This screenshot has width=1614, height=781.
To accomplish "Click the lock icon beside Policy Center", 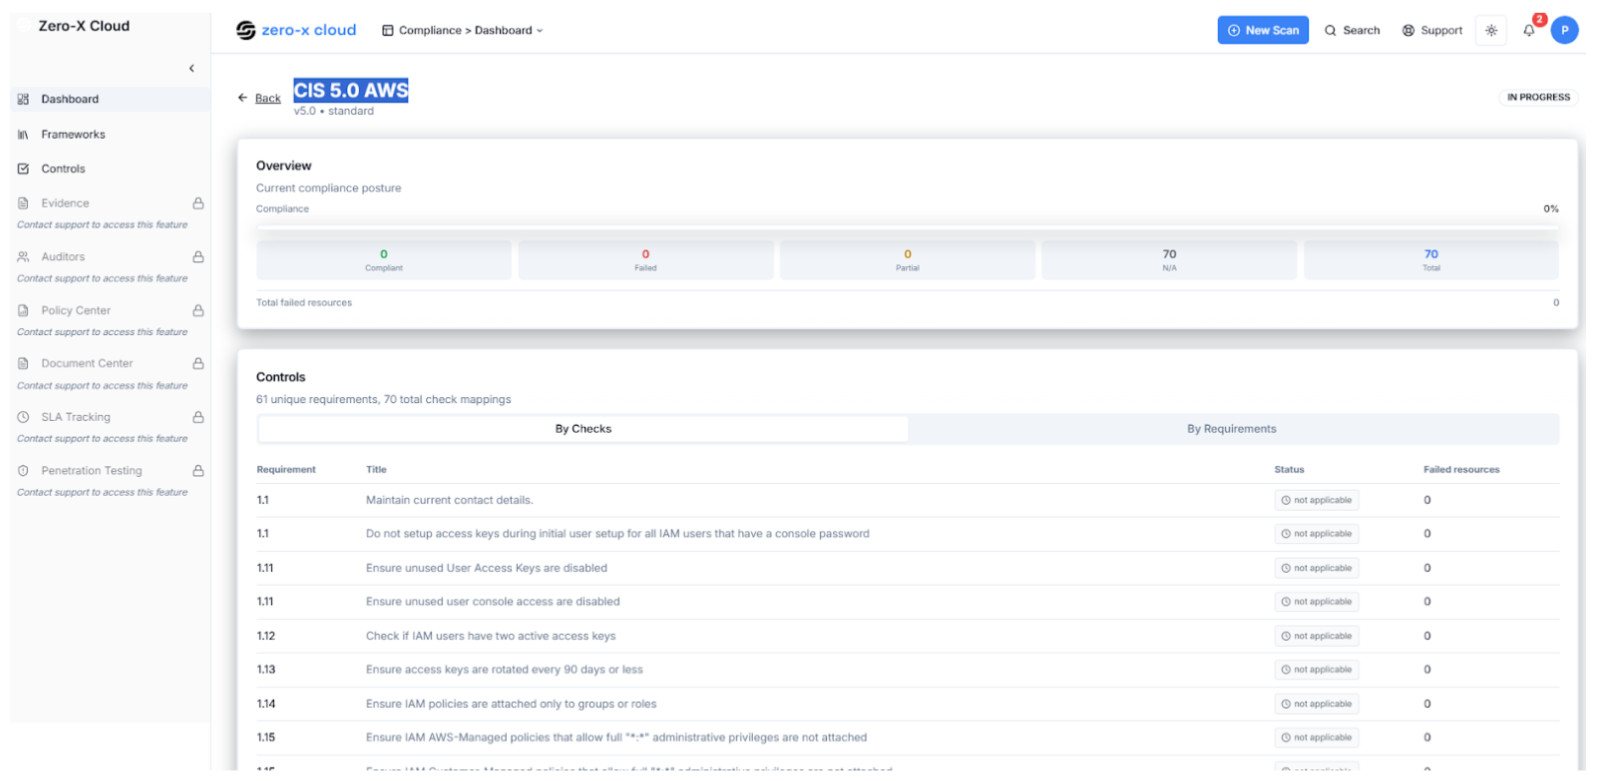I will (198, 310).
